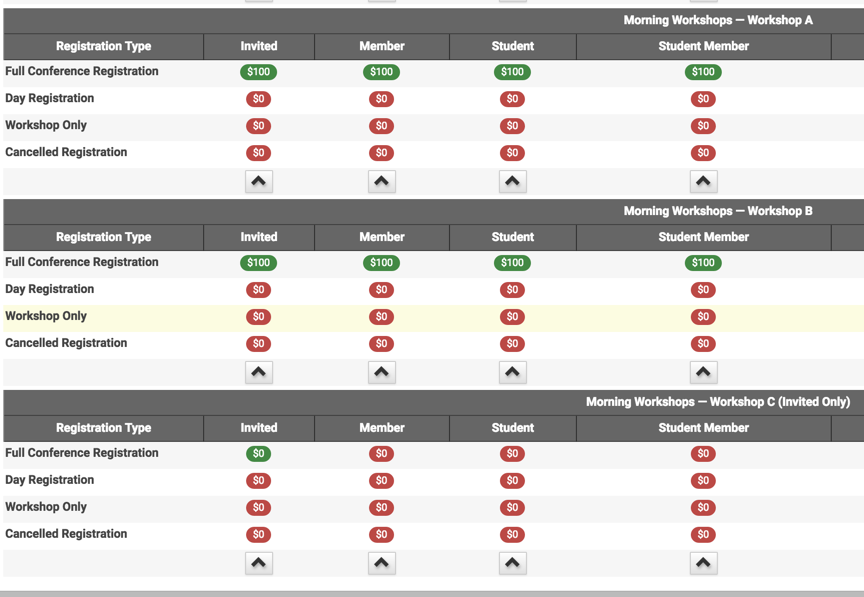Select Morning Workshops — Workshop C (Invited Only) header
Image resolution: width=864 pixels, height=597 pixels.
(718, 402)
